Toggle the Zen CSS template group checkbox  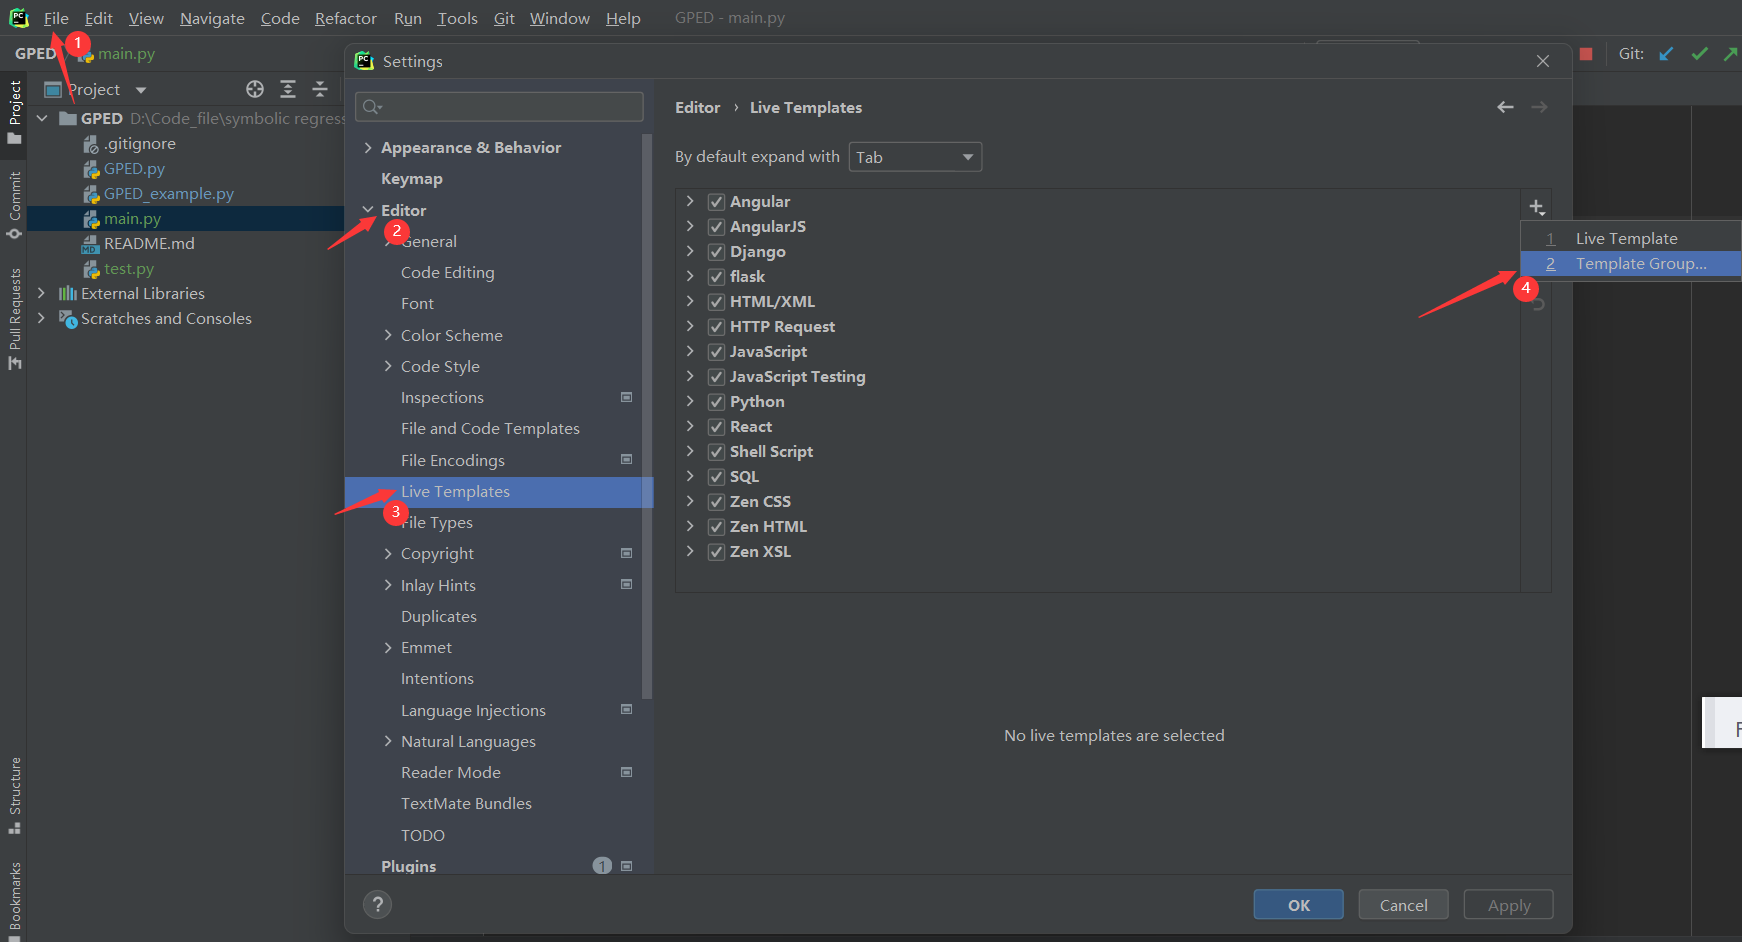click(x=716, y=502)
